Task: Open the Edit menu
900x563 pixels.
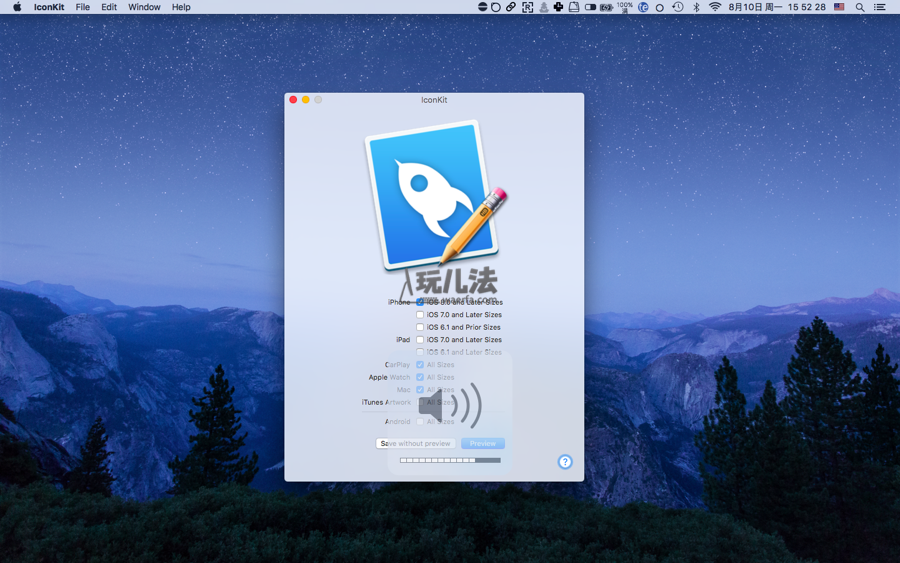Action: coord(109,7)
